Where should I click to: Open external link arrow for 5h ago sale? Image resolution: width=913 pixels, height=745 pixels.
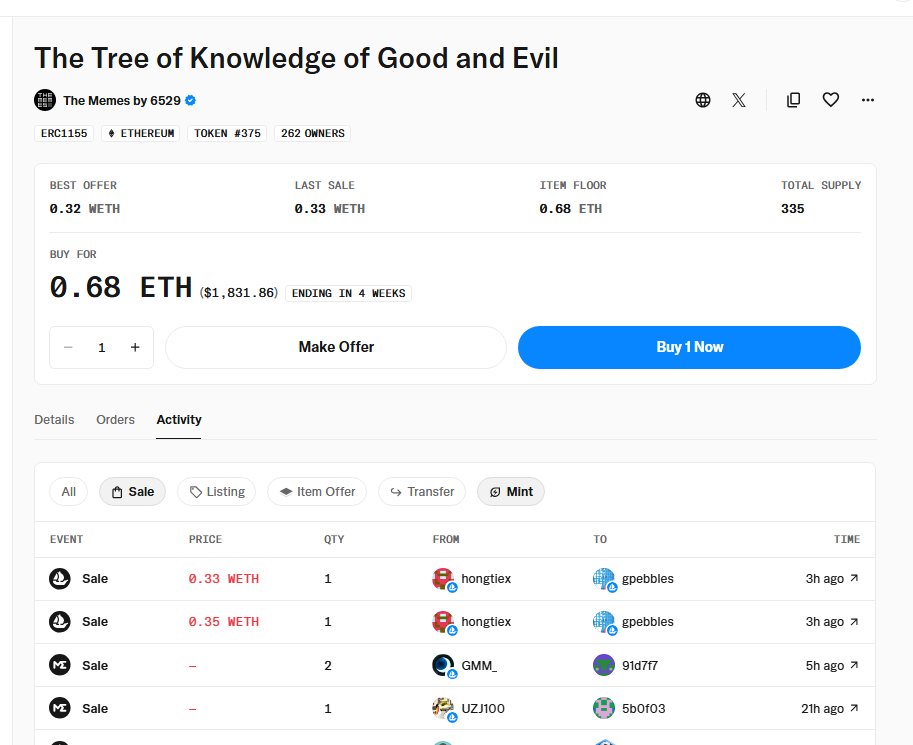[854, 665]
